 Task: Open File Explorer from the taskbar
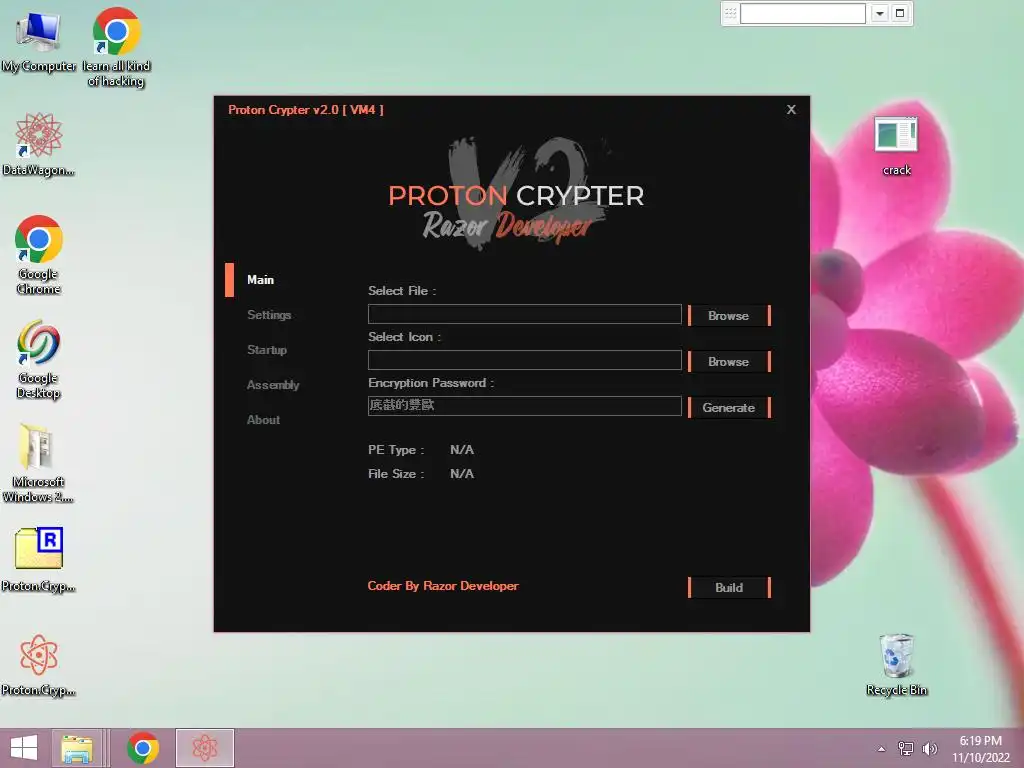pyautogui.click(x=76, y=748)
